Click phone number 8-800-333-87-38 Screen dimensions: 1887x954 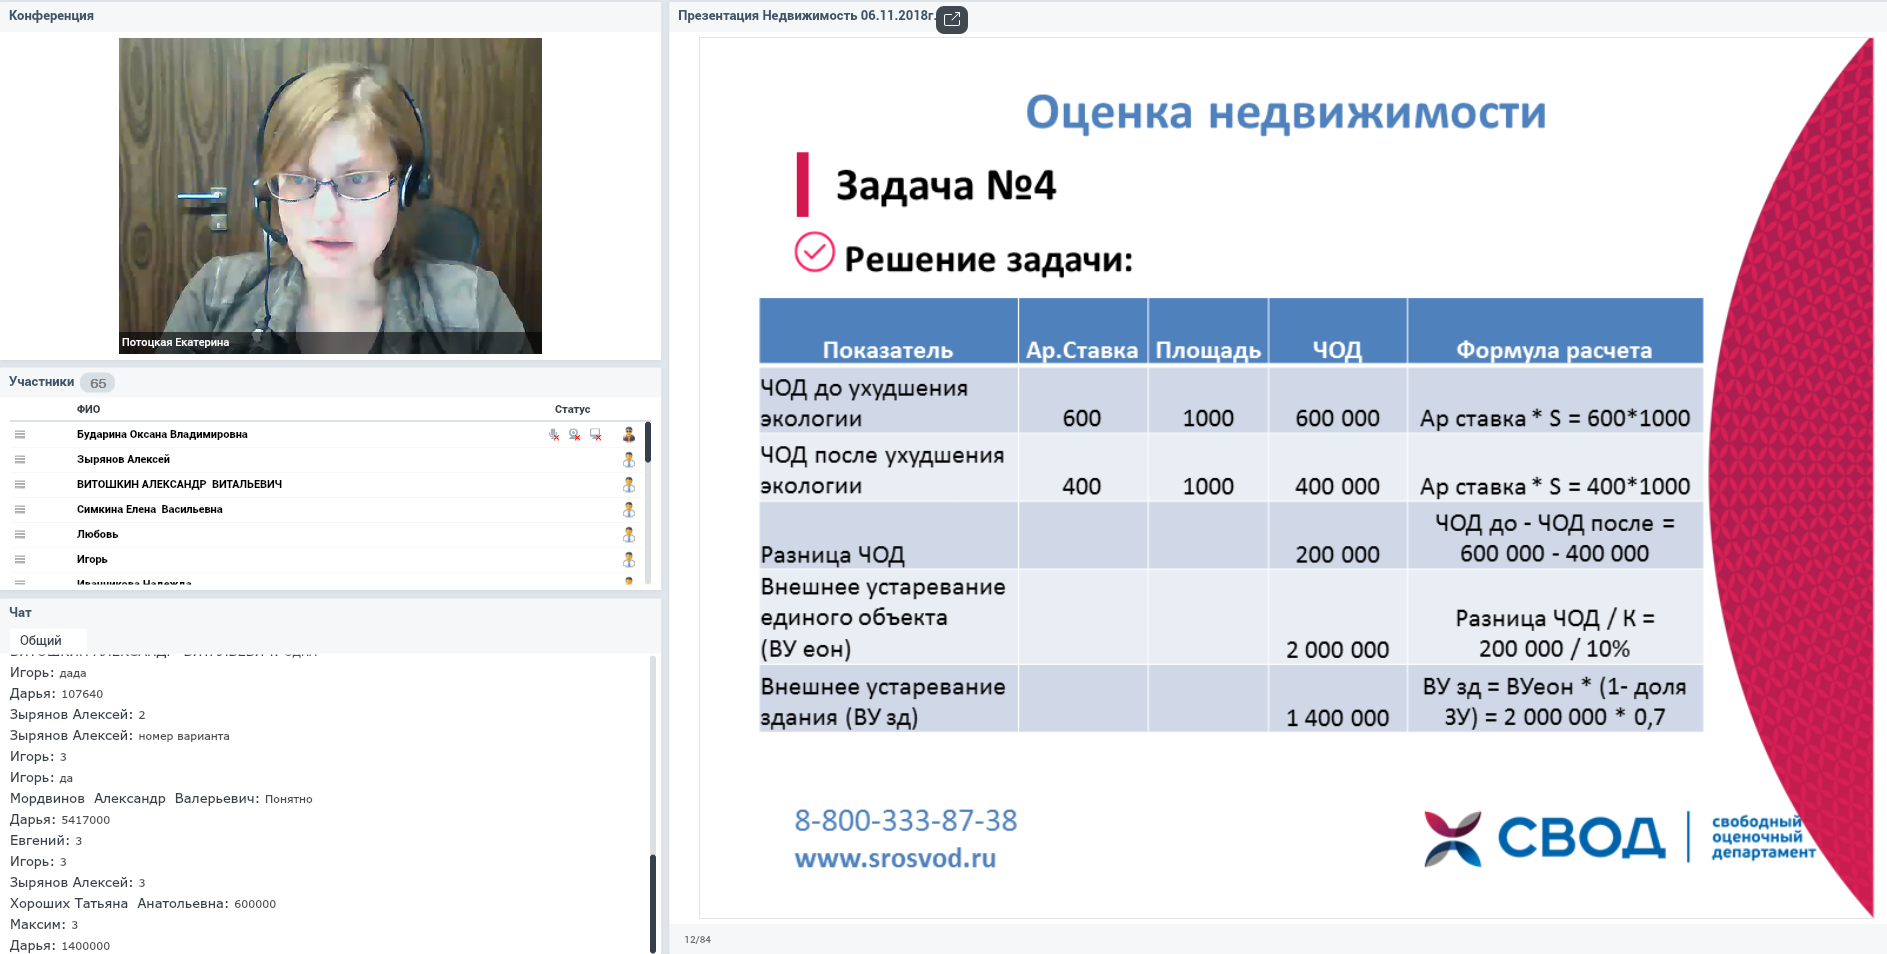pyautogui.click(x=906, y=820)
